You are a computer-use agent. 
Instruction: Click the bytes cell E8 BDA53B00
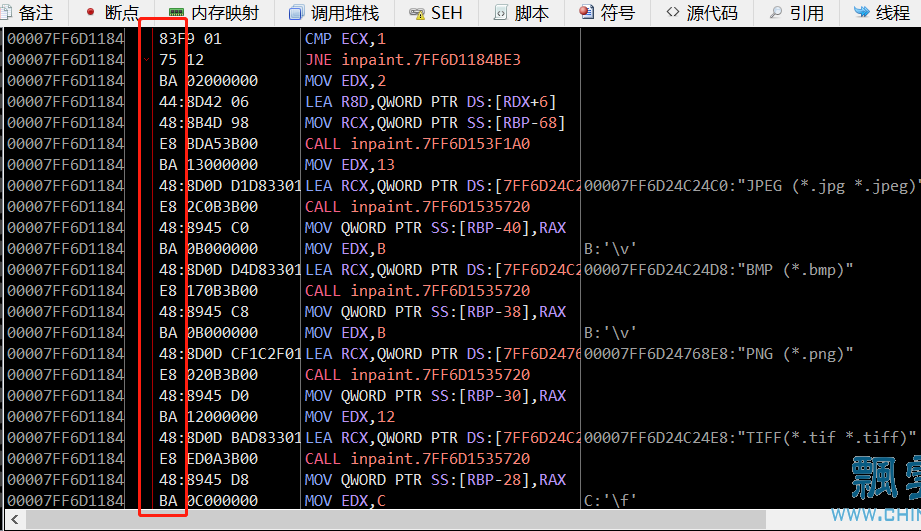point(209,144)
